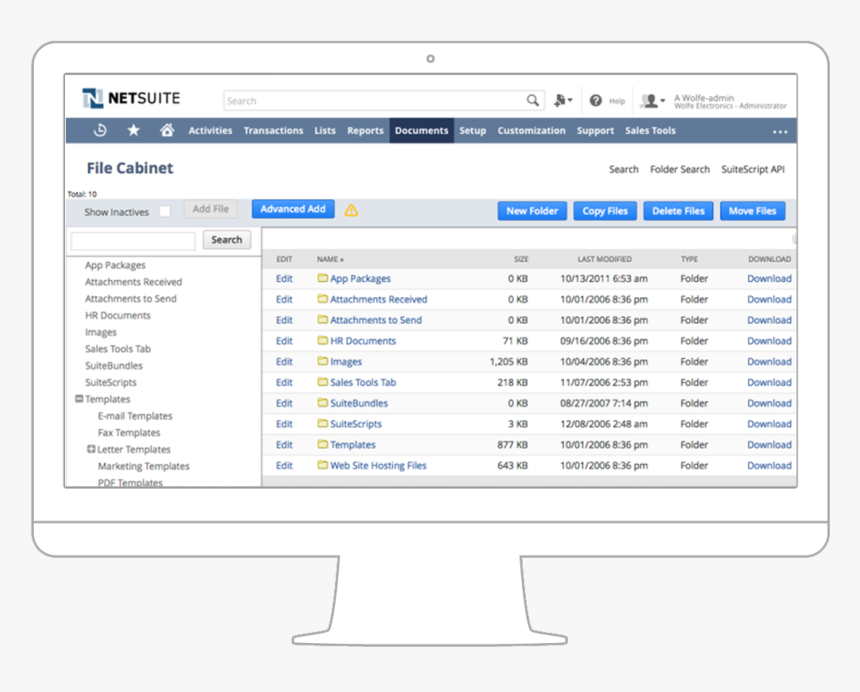Click the '1,205 KB' size cell
The image size is (860, 692).
[x=508, y=361]
